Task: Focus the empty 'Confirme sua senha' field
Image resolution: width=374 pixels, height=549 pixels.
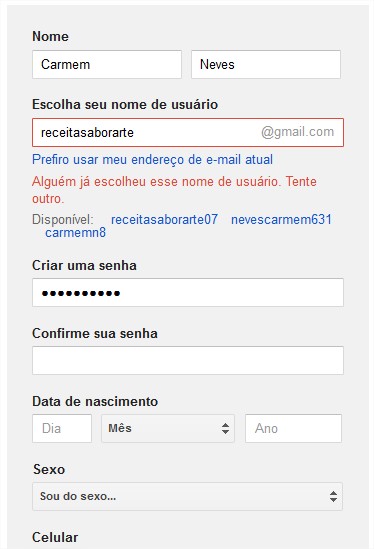Action: pyautogui.click(x=188, y=361)
